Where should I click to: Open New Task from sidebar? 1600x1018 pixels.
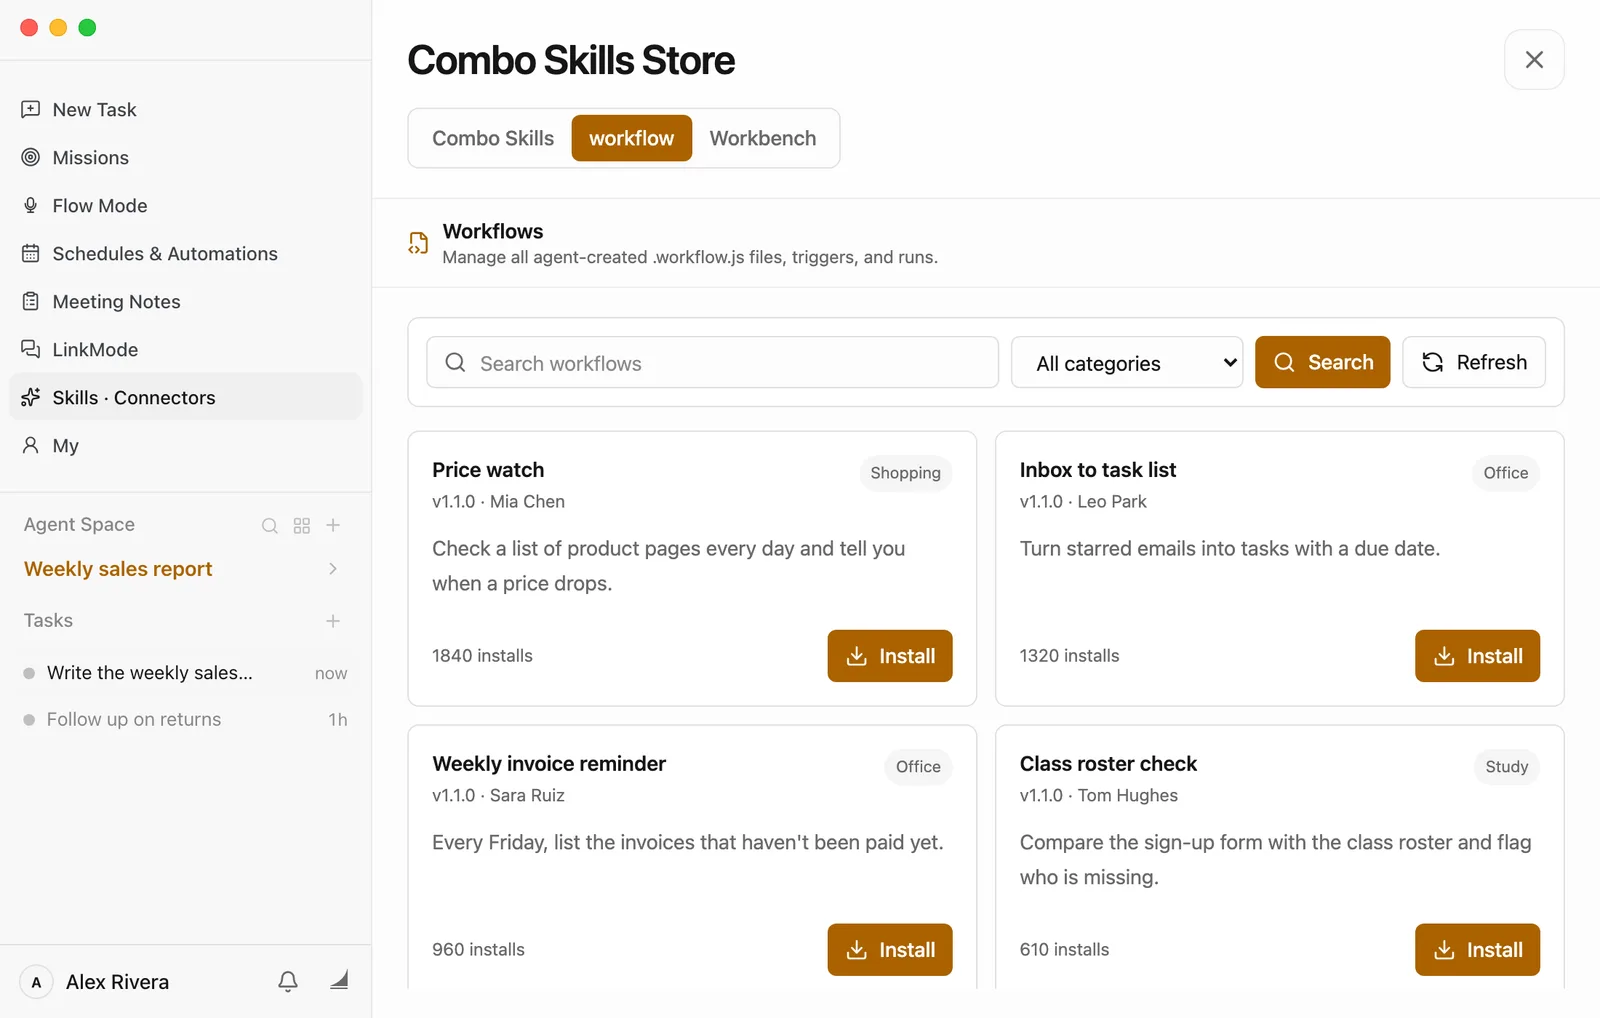[x=185, y=109]
